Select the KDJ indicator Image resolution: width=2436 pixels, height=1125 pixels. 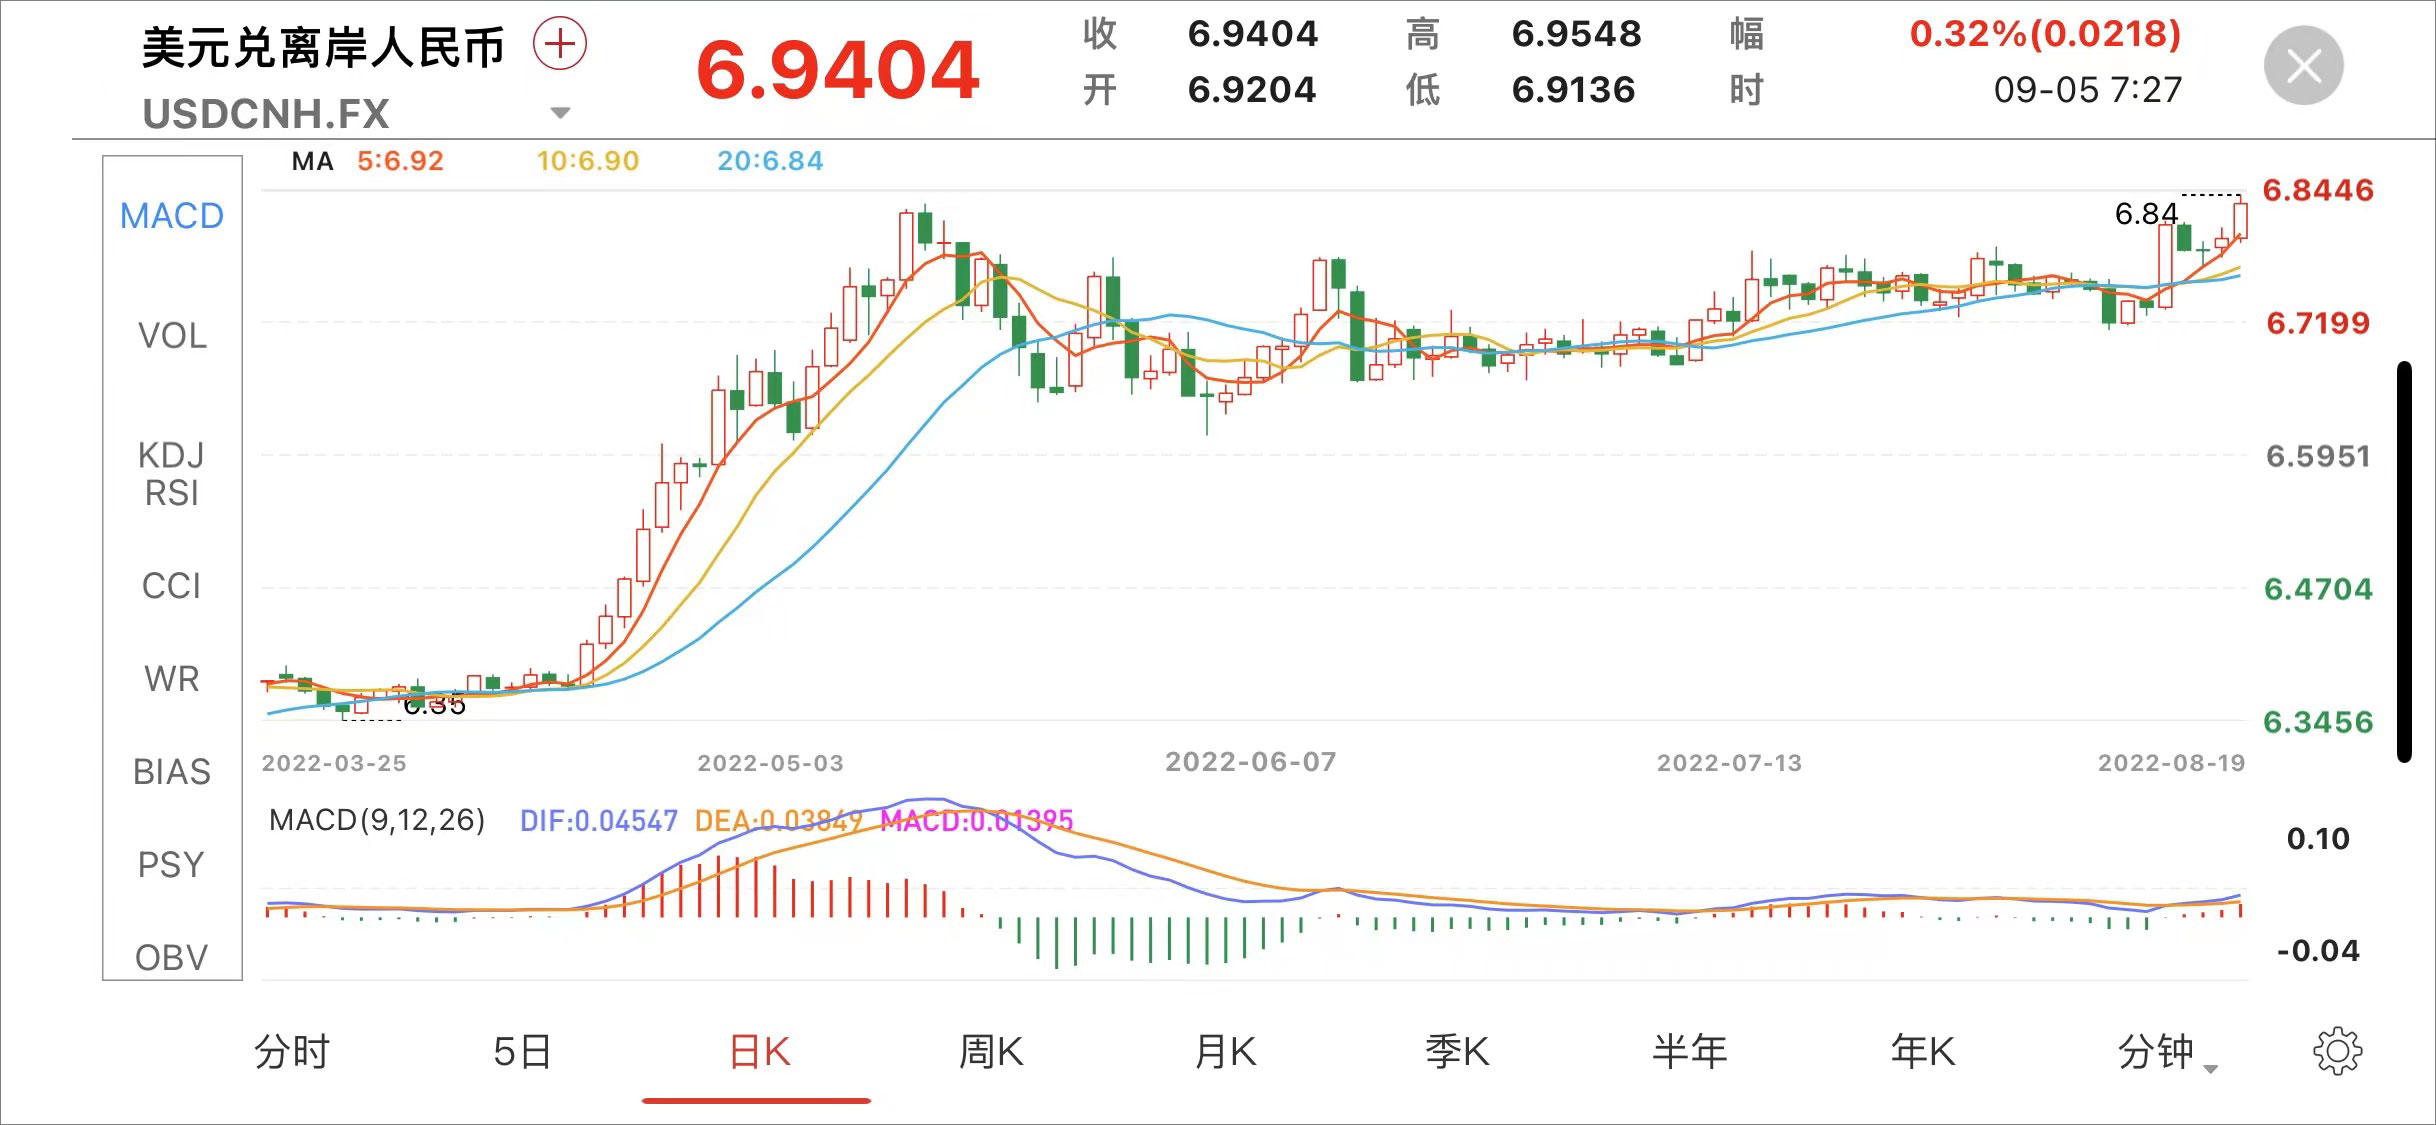point(172,455)
